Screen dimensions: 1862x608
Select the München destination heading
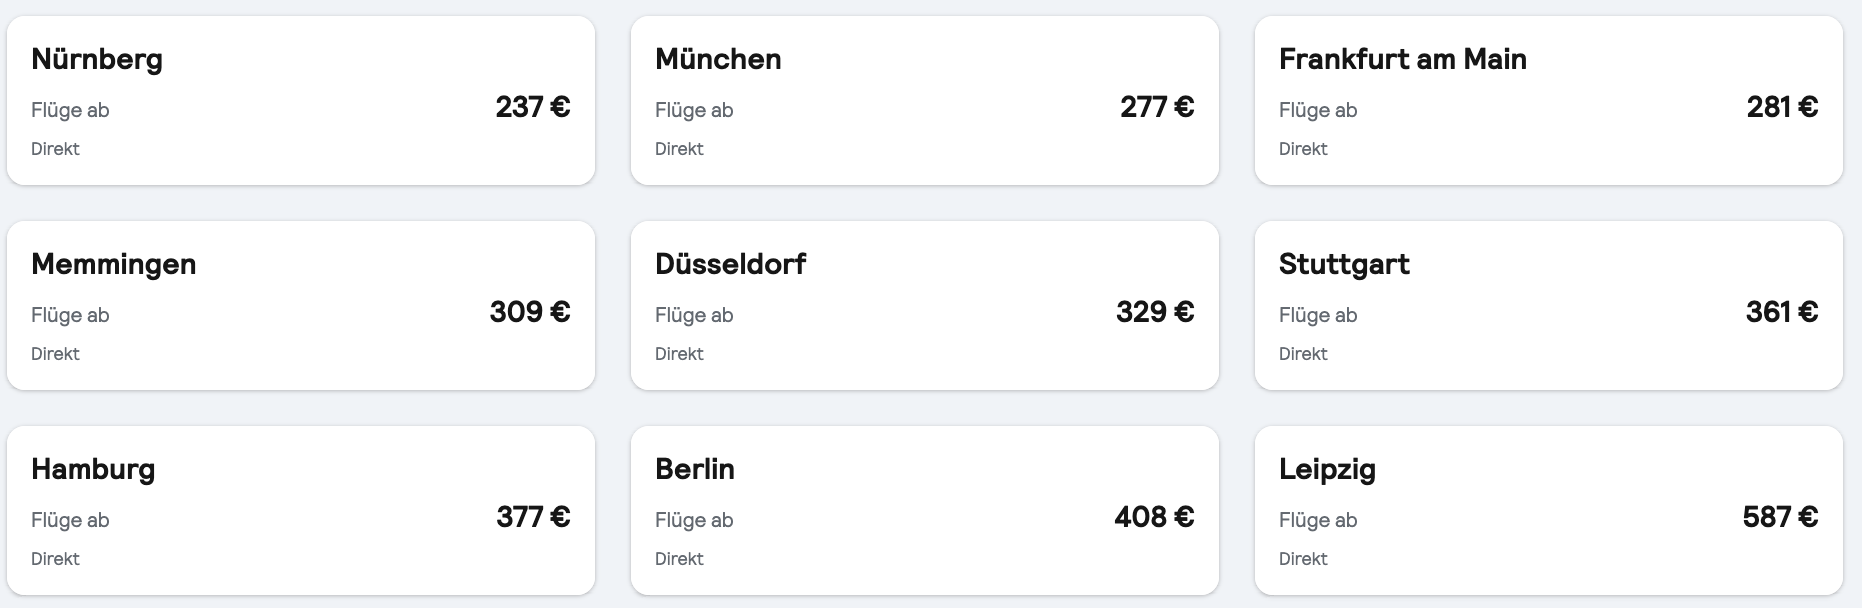tap(718, 59)
